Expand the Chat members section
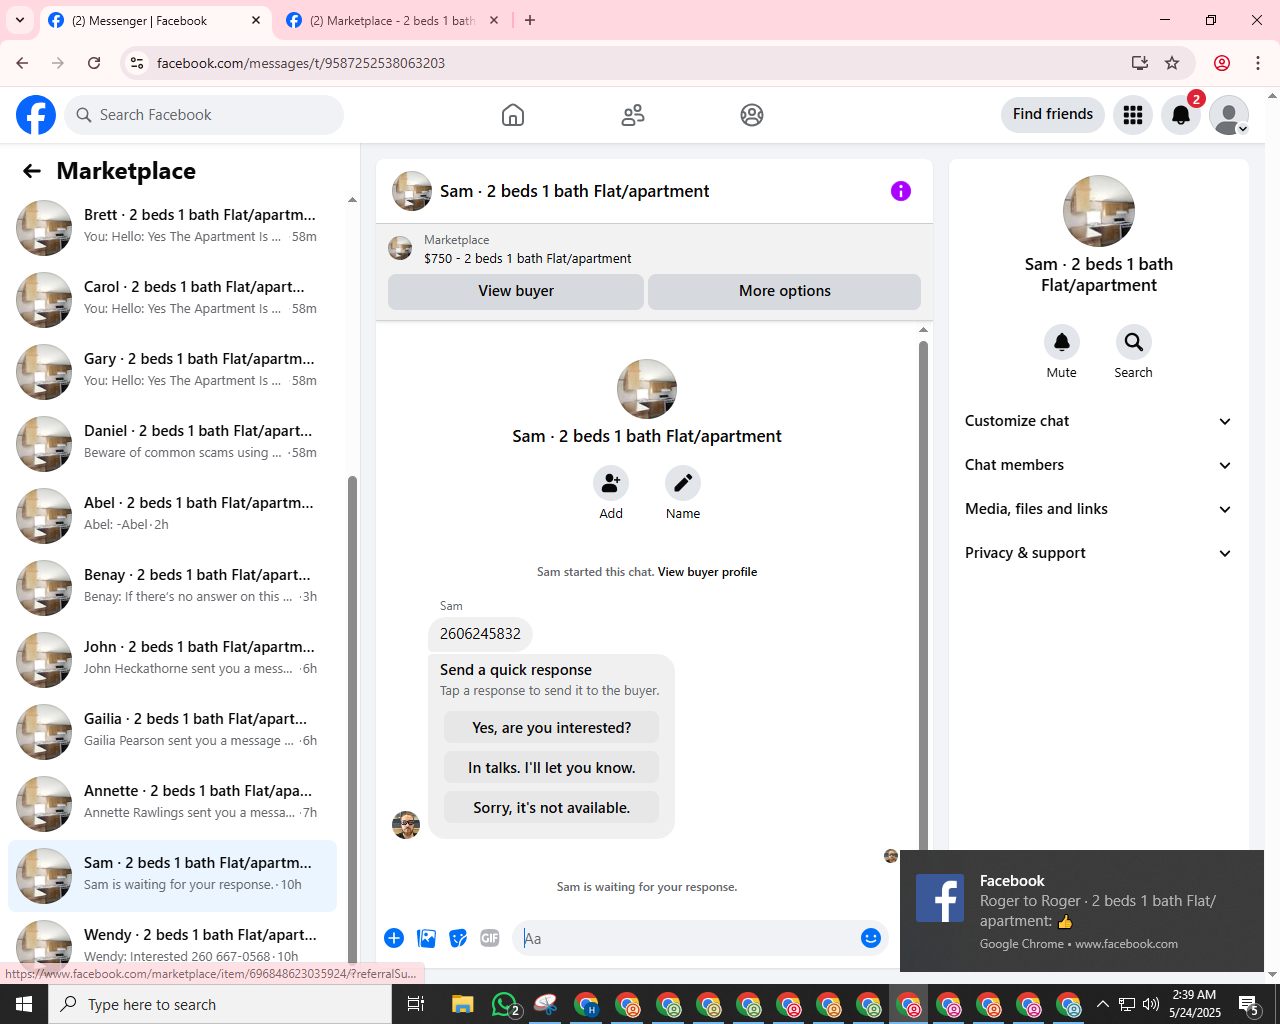This screenshot has height=1024, width=1280. pos(1099,465)
